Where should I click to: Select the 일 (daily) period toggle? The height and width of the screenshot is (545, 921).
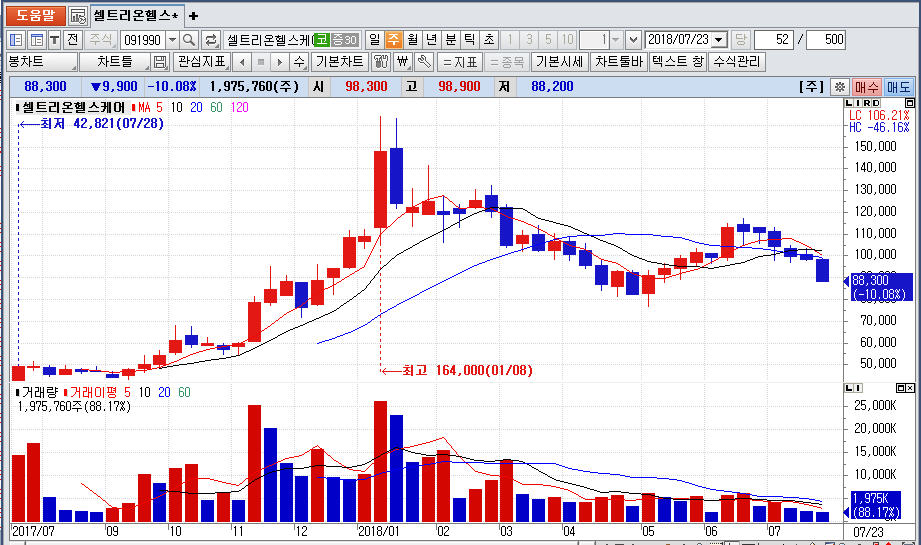click(x=374, y=40)
